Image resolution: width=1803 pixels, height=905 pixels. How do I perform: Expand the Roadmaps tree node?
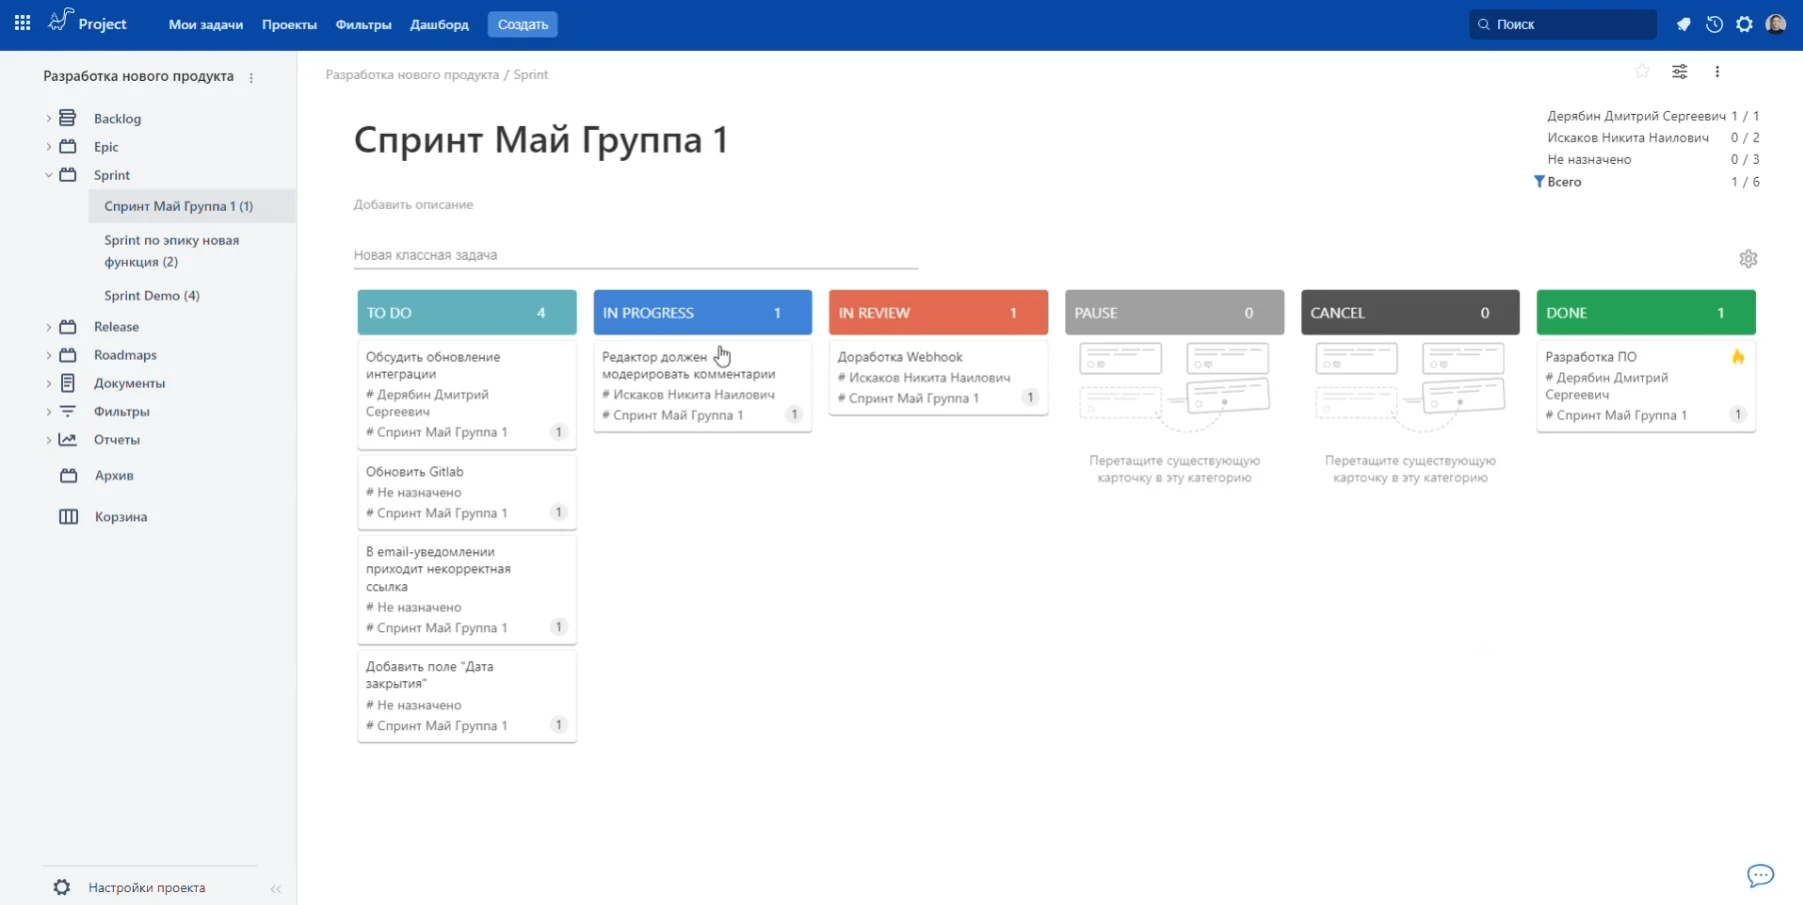[x=48, y=354]
